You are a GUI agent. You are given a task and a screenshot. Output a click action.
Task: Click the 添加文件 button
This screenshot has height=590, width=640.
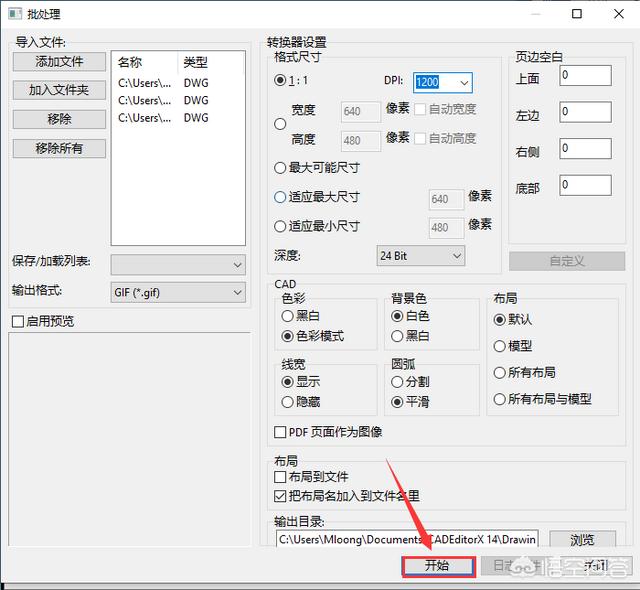point(59,62)
